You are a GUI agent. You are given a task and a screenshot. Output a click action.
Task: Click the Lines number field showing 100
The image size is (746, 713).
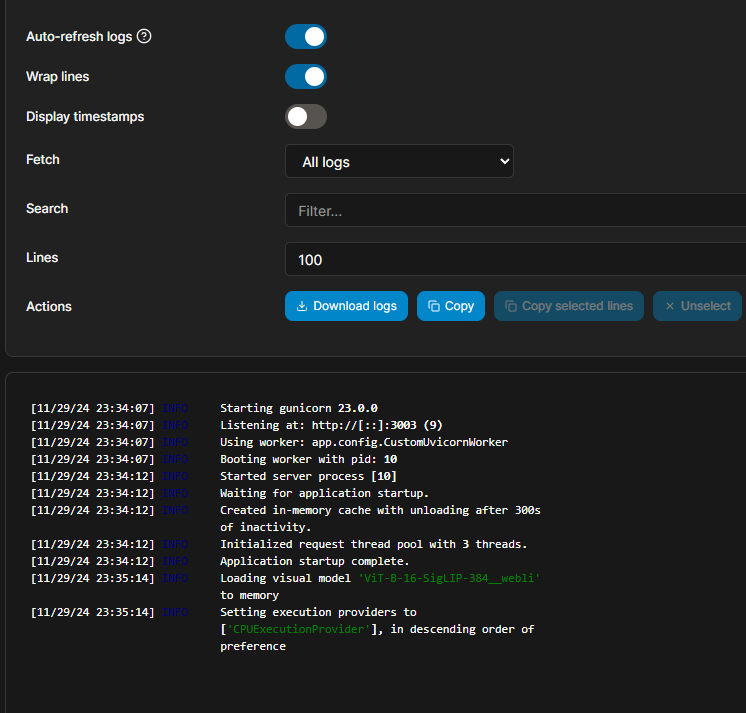(515, 260)
